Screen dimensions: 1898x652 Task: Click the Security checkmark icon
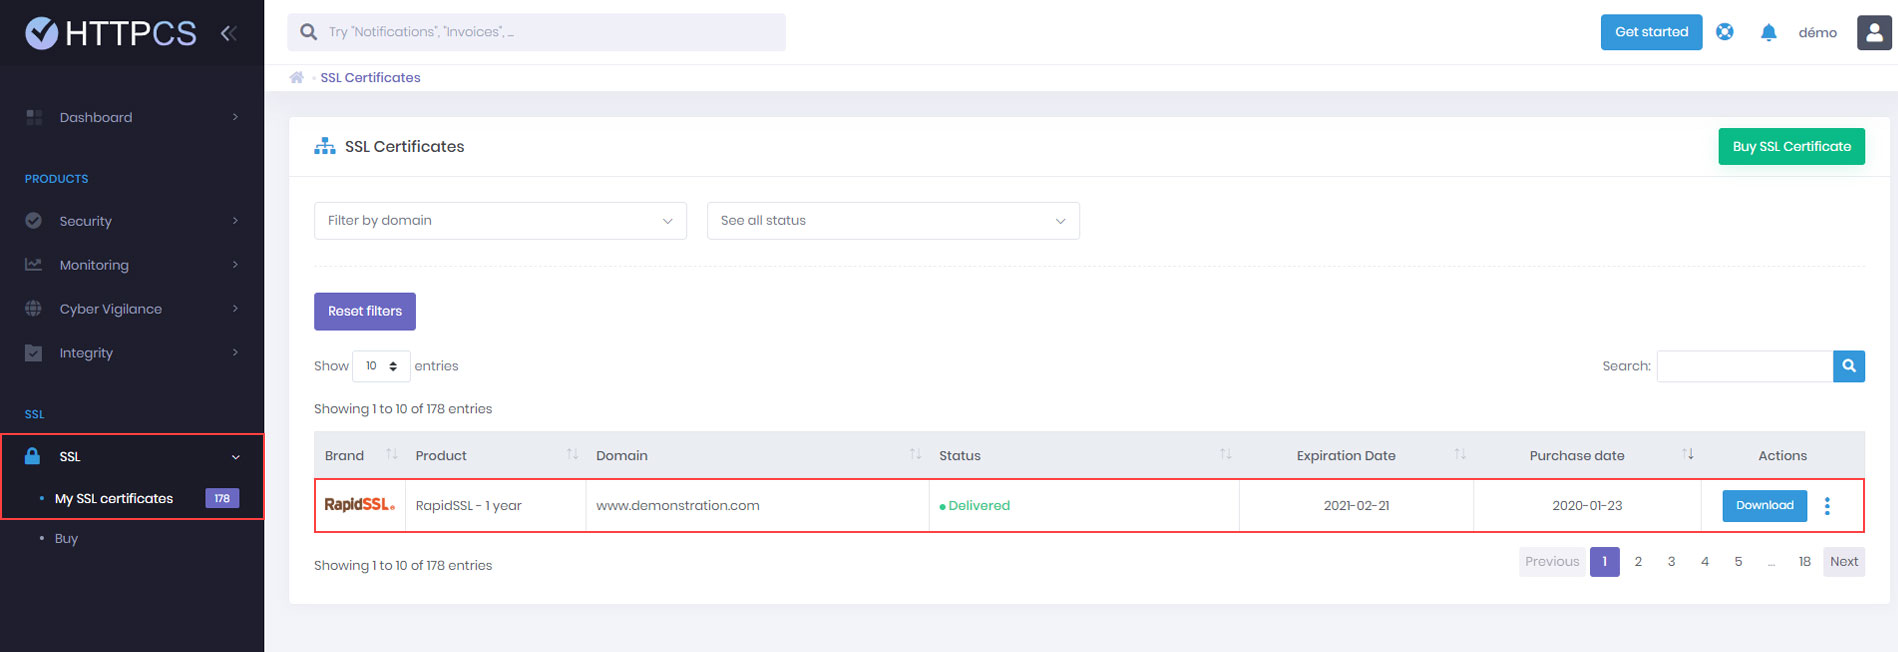[x=34, y=220]
